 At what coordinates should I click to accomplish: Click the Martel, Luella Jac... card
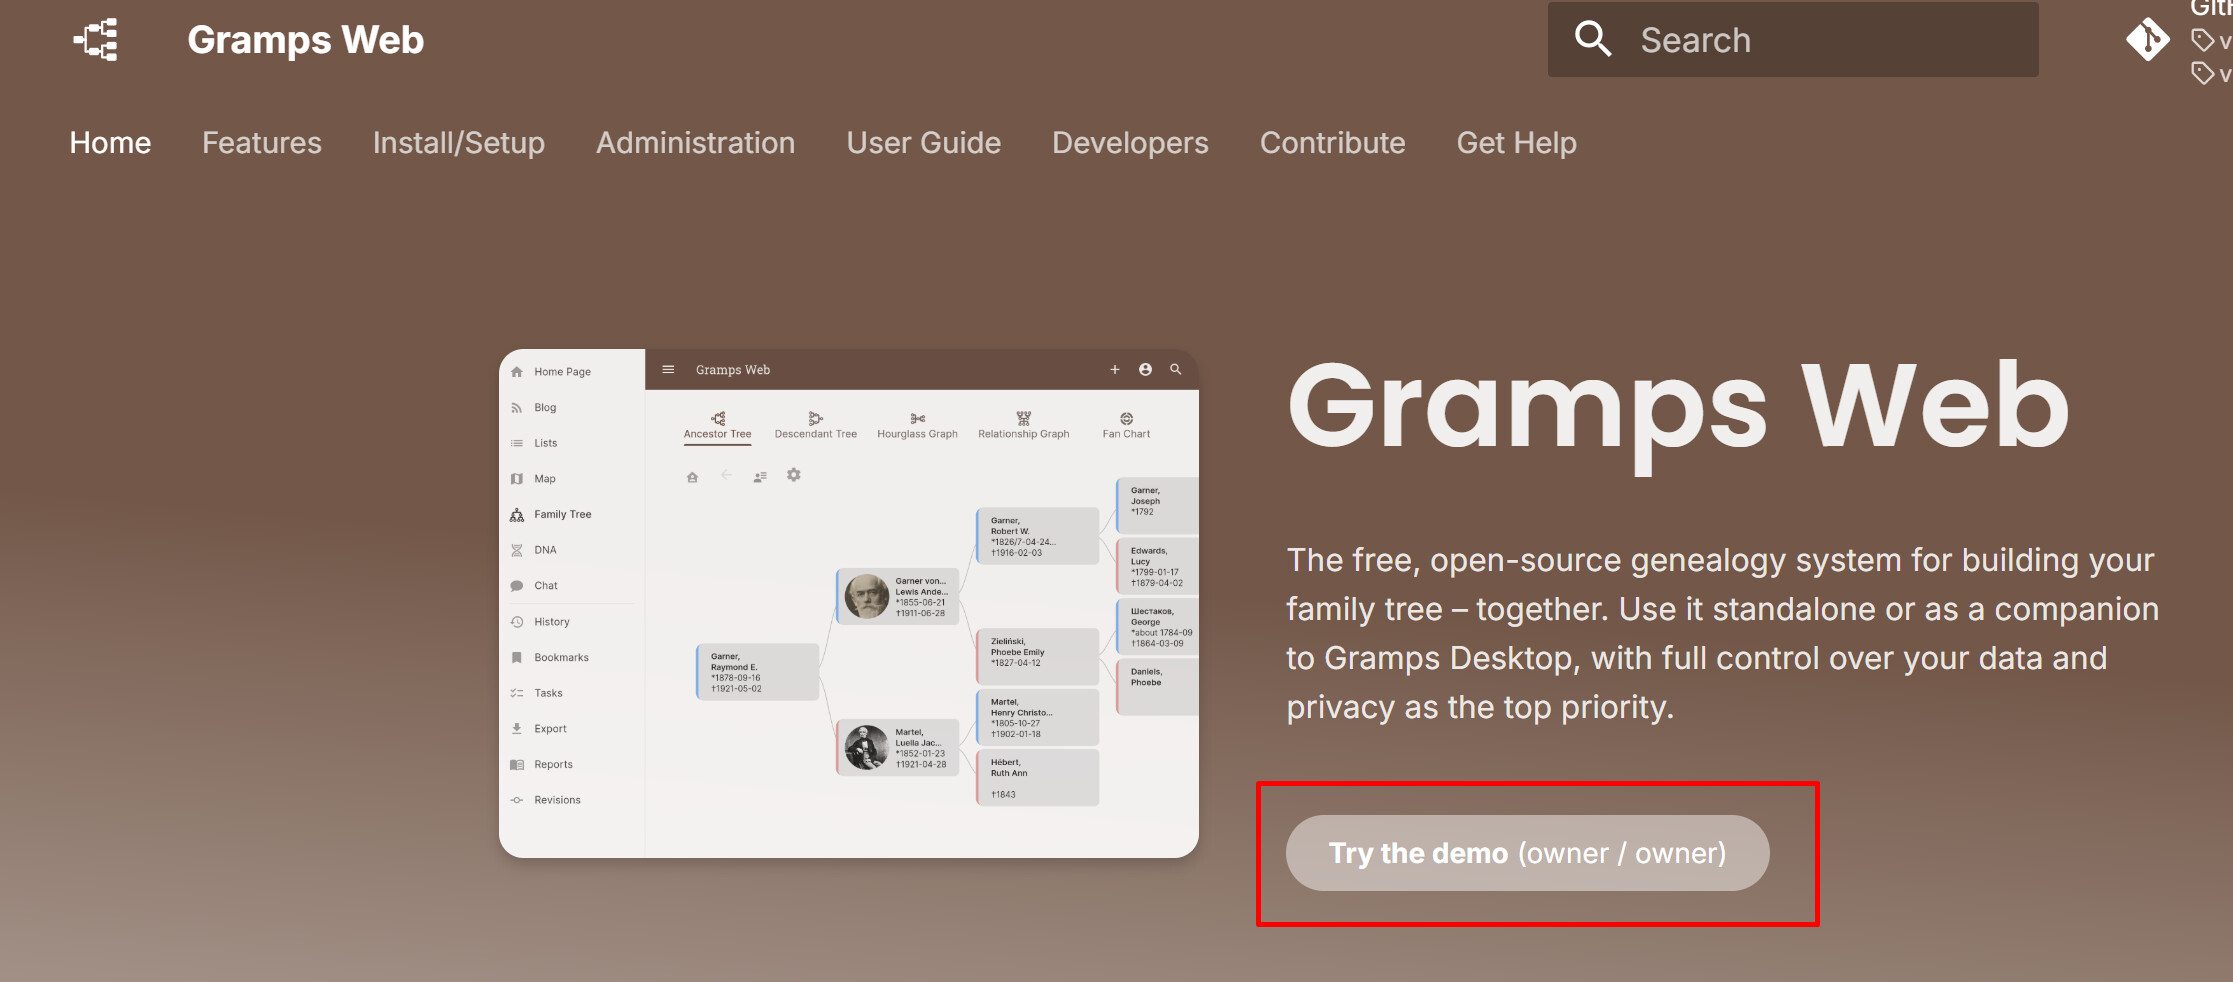898,747
